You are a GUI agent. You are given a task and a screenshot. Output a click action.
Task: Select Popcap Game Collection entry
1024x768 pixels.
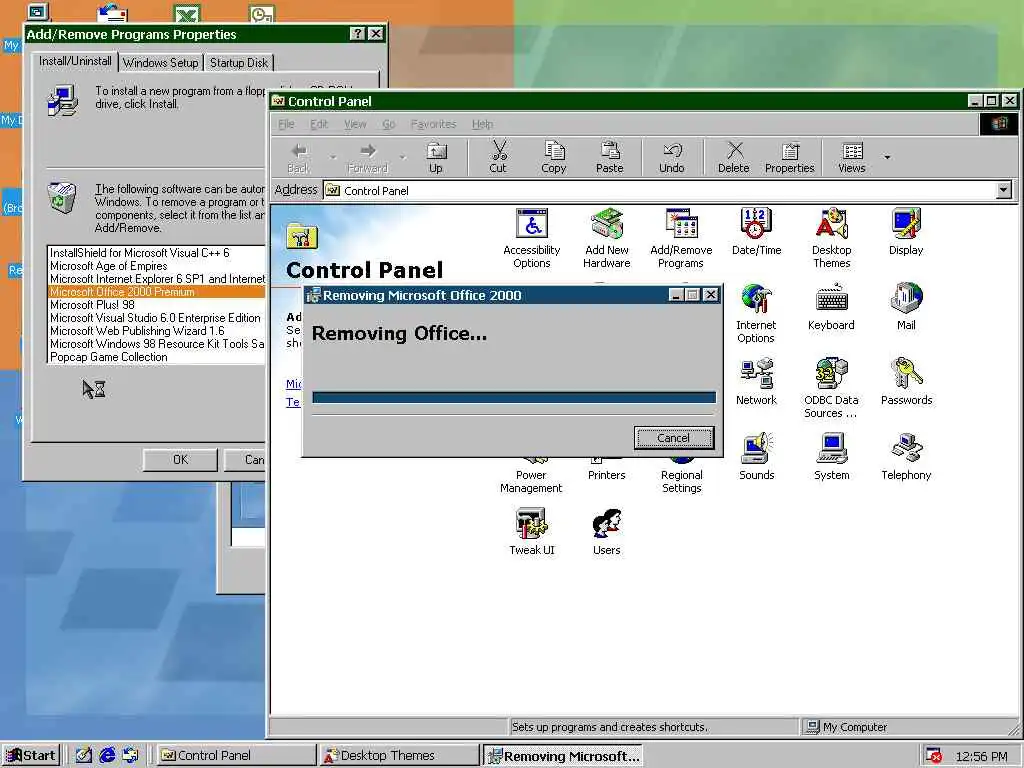coord(157,357)
